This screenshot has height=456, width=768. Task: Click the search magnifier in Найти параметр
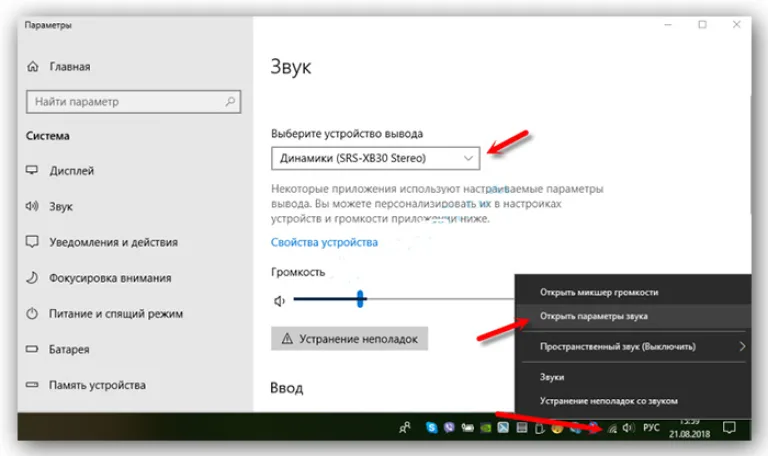tap(230, 101)
